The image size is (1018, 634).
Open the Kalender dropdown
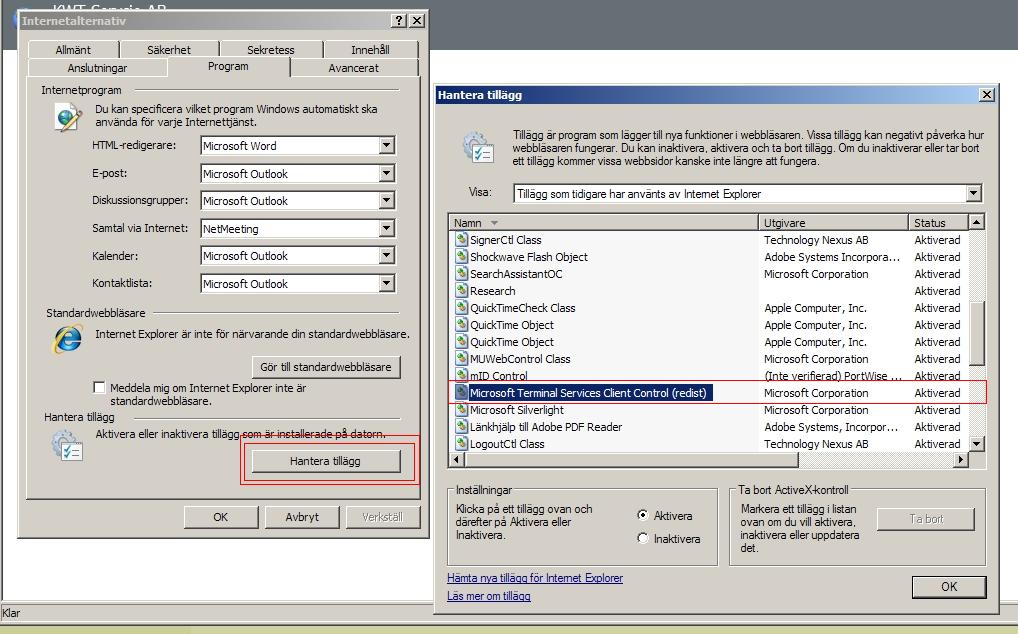tap(386, 256)
